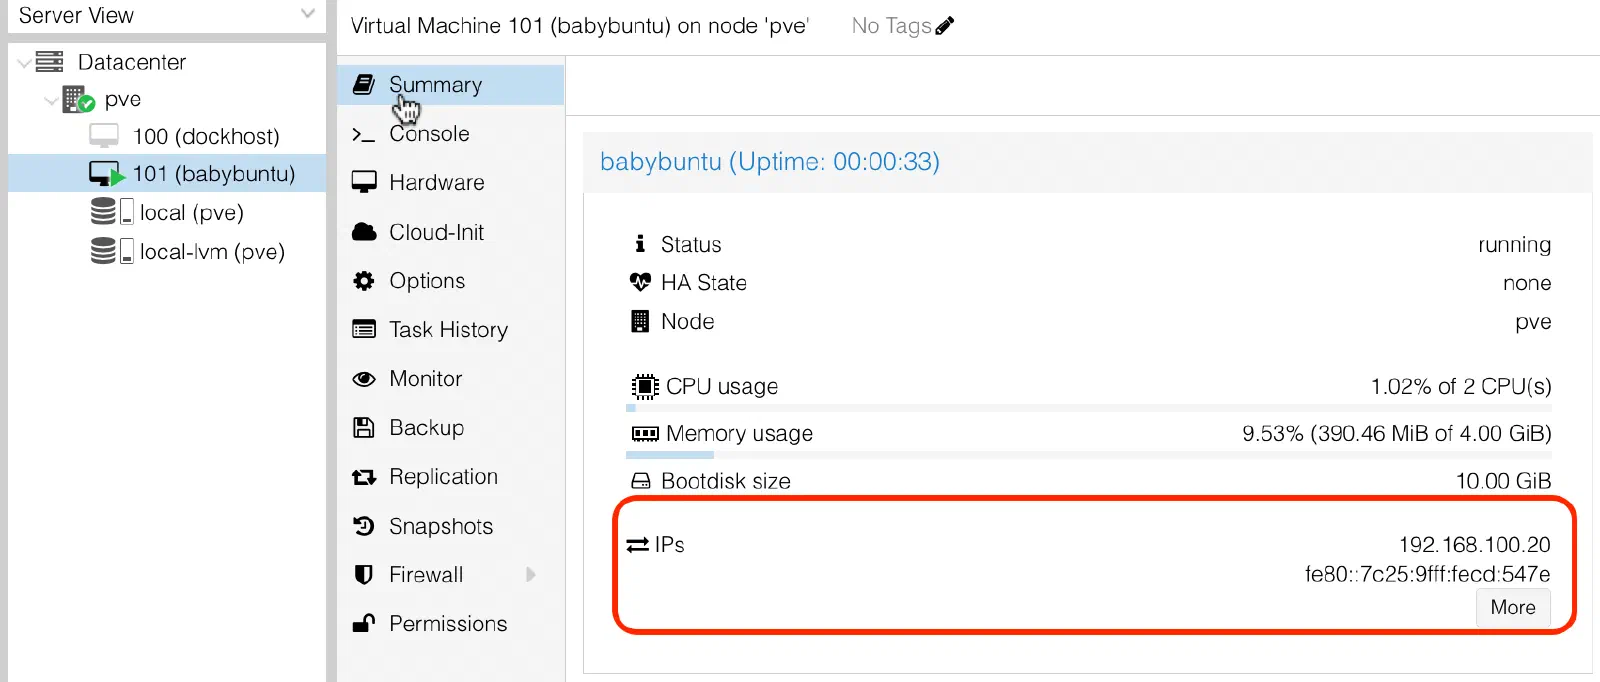The image size is (1600, 682).
Task: Collapse the Datacenter tree node
Action: (24, 63)
